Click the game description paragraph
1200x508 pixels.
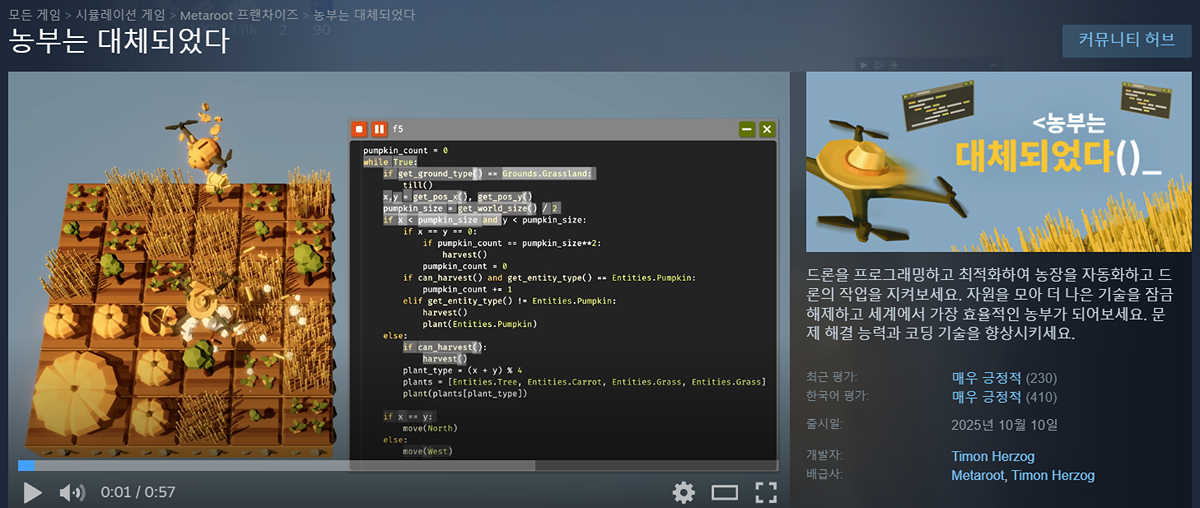point(995,303)
